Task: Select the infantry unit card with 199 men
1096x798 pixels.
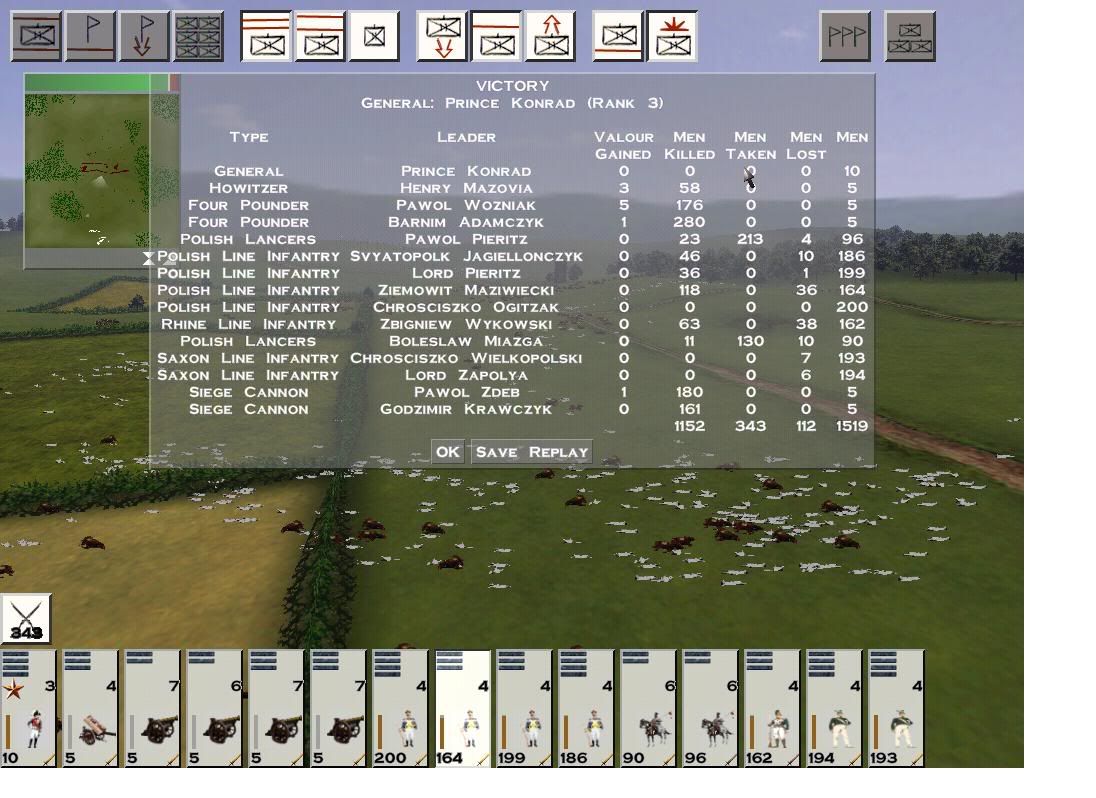Action: click(x=524, y=709)
